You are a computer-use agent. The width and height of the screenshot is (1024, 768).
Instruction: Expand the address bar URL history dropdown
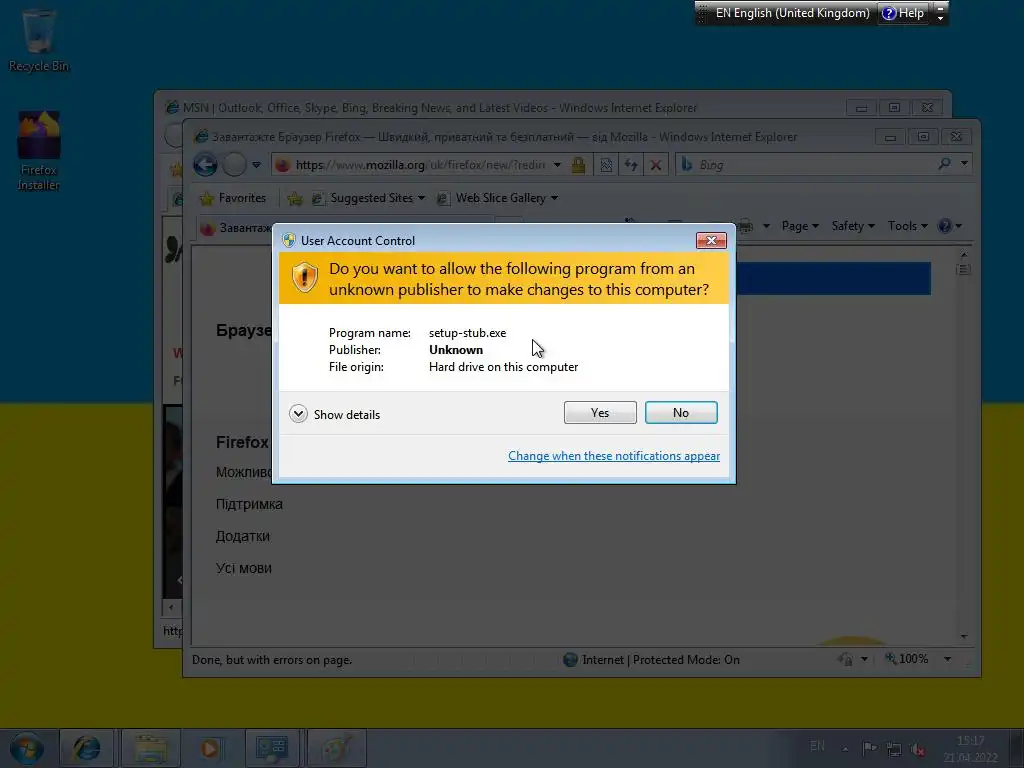point(557,165)
